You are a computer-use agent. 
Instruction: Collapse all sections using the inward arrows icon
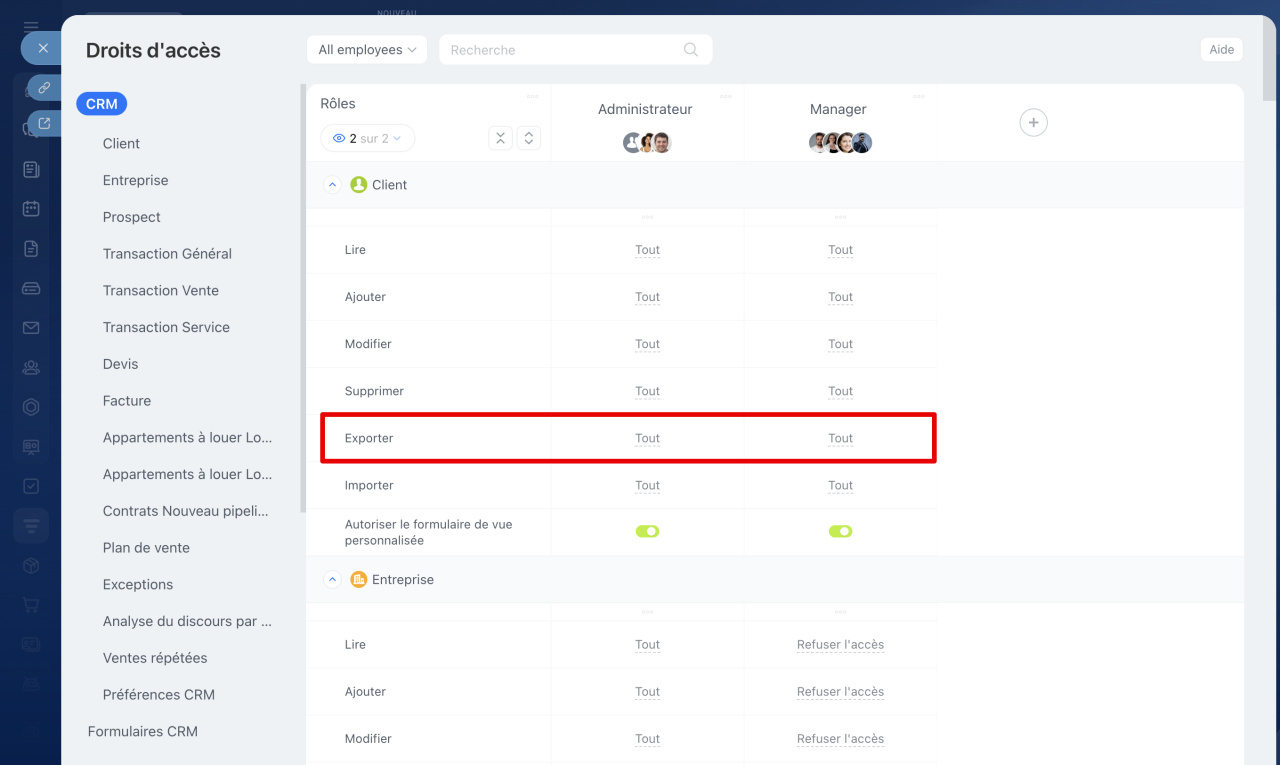[501, 138]
